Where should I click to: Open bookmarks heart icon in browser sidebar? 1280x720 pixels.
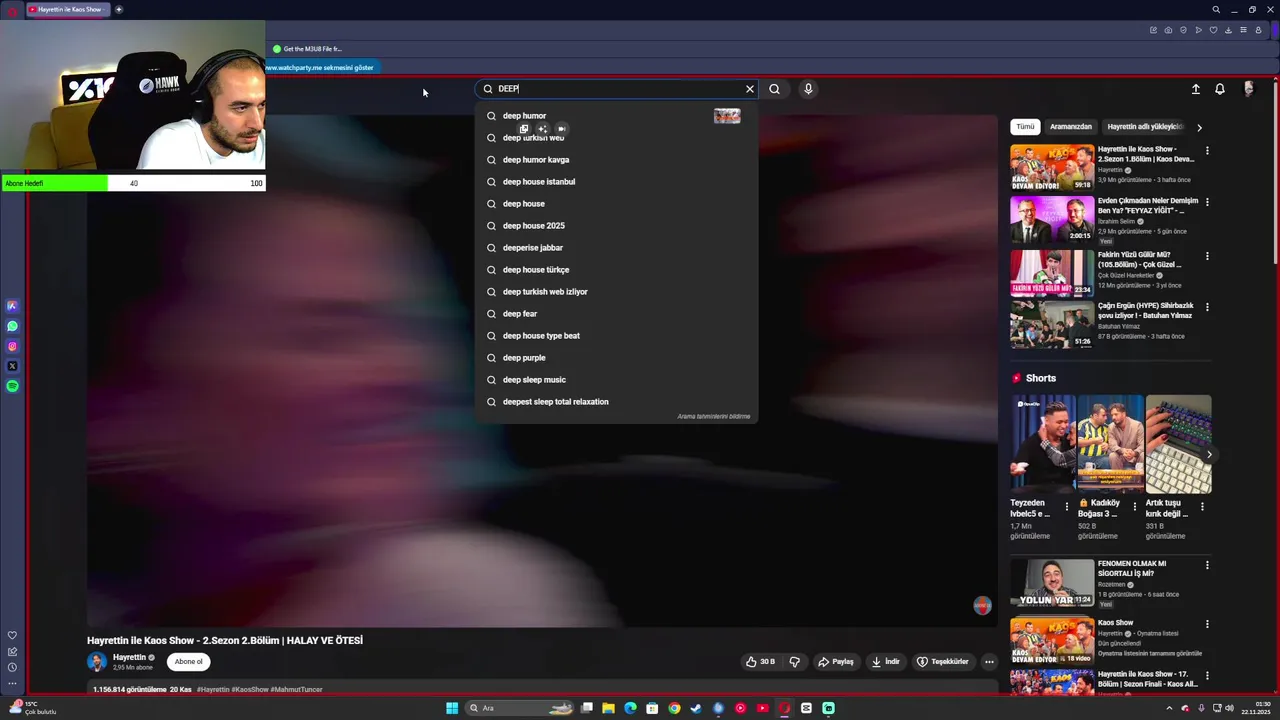click(12, 635)
